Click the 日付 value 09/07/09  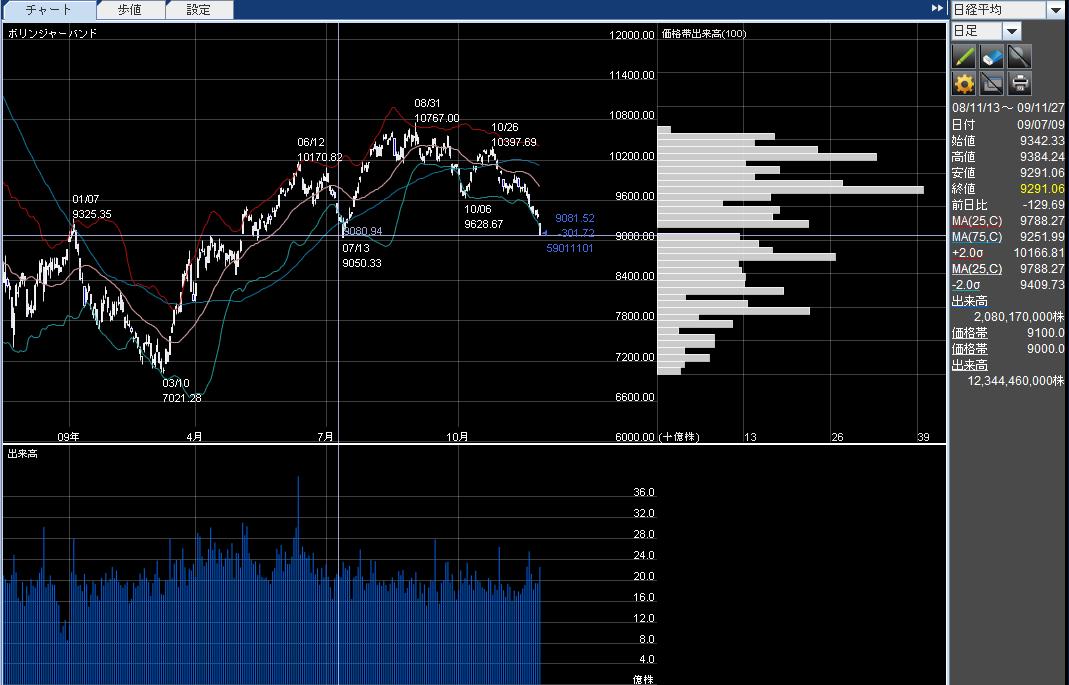pyautogui.click(x=1040, y=125)
